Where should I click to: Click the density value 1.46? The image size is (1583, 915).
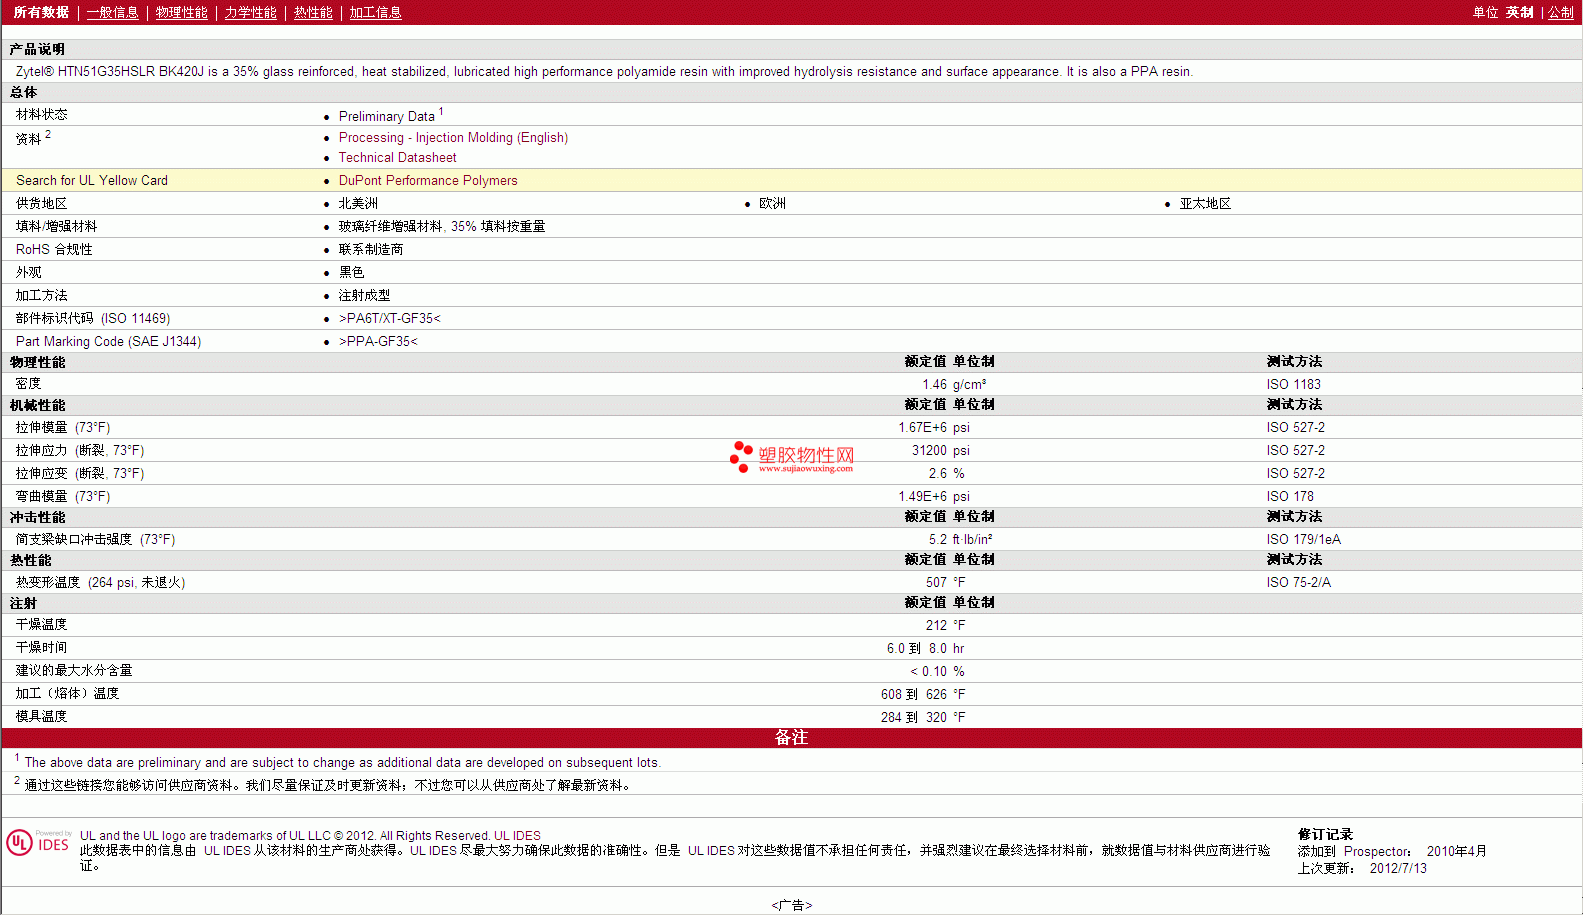(x=934, y=385)
